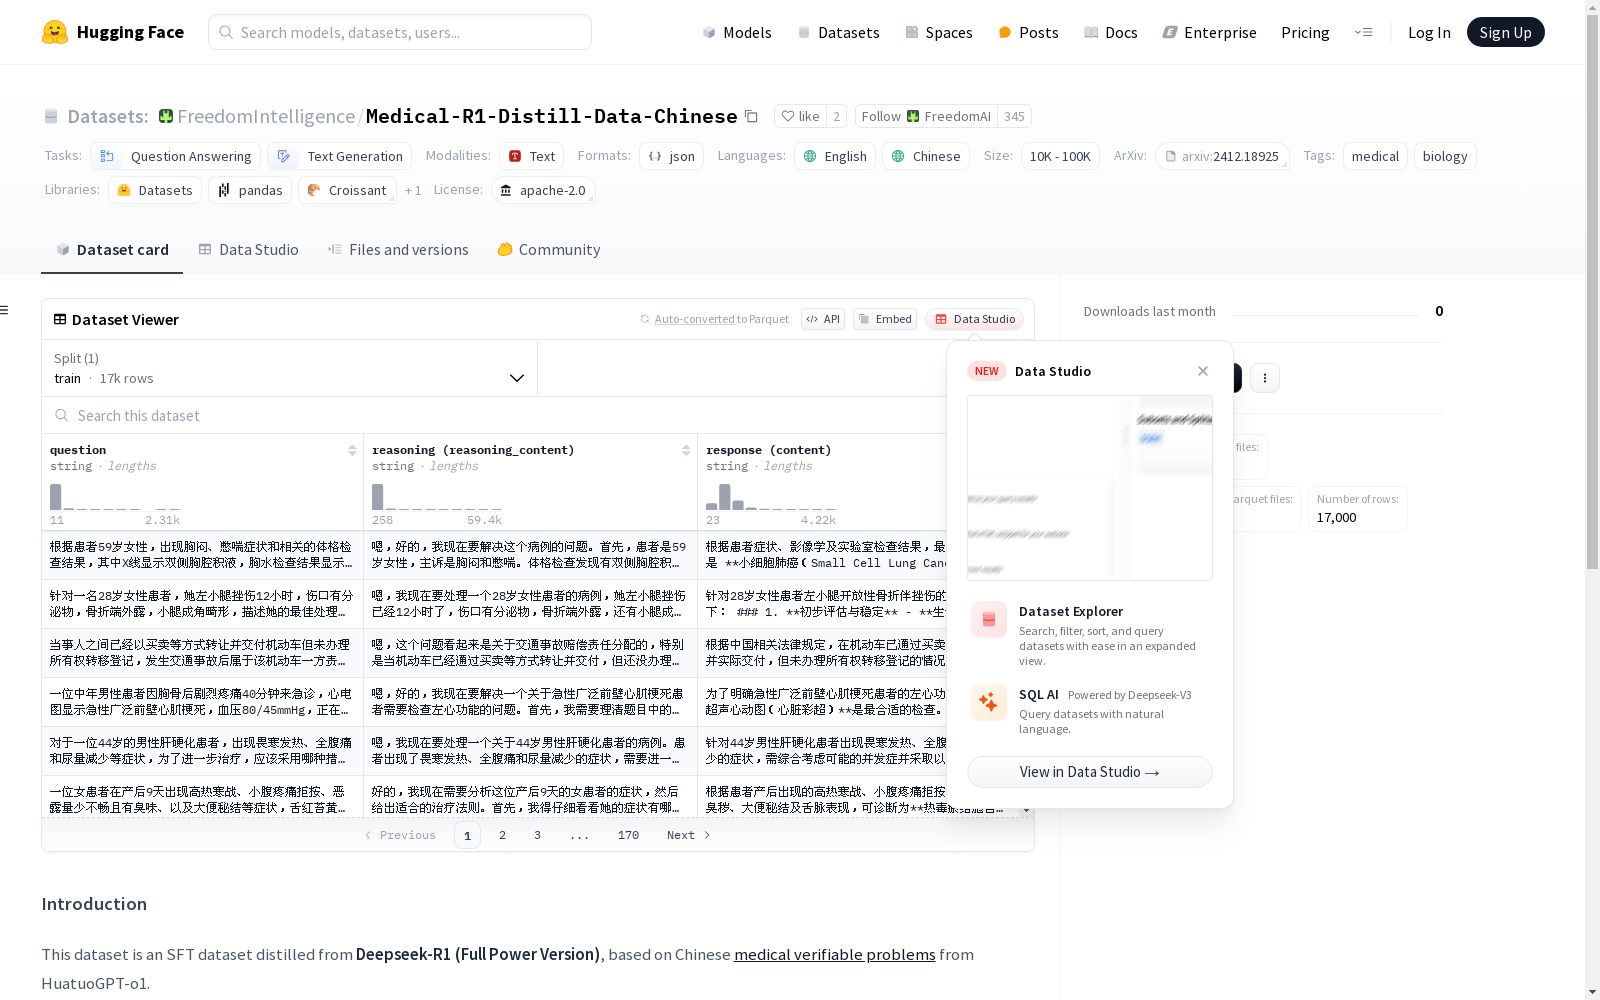Open the FreedomIntelligence organization link
Screen dimensions: 1600x1000
click(x=266, y=116)
